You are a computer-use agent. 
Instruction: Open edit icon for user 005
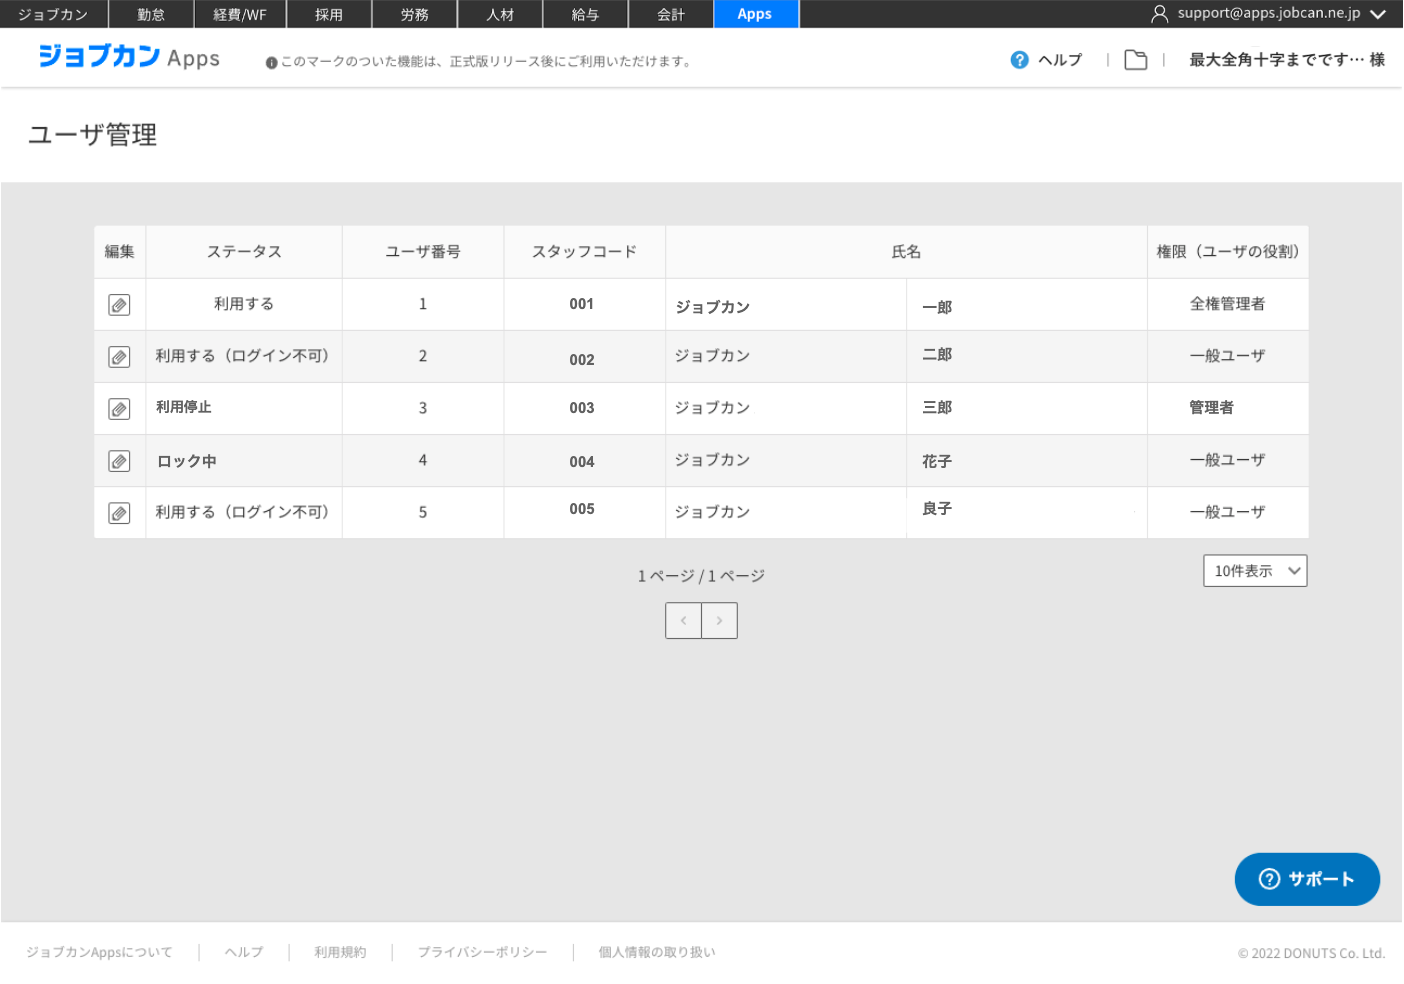[119, 513]
